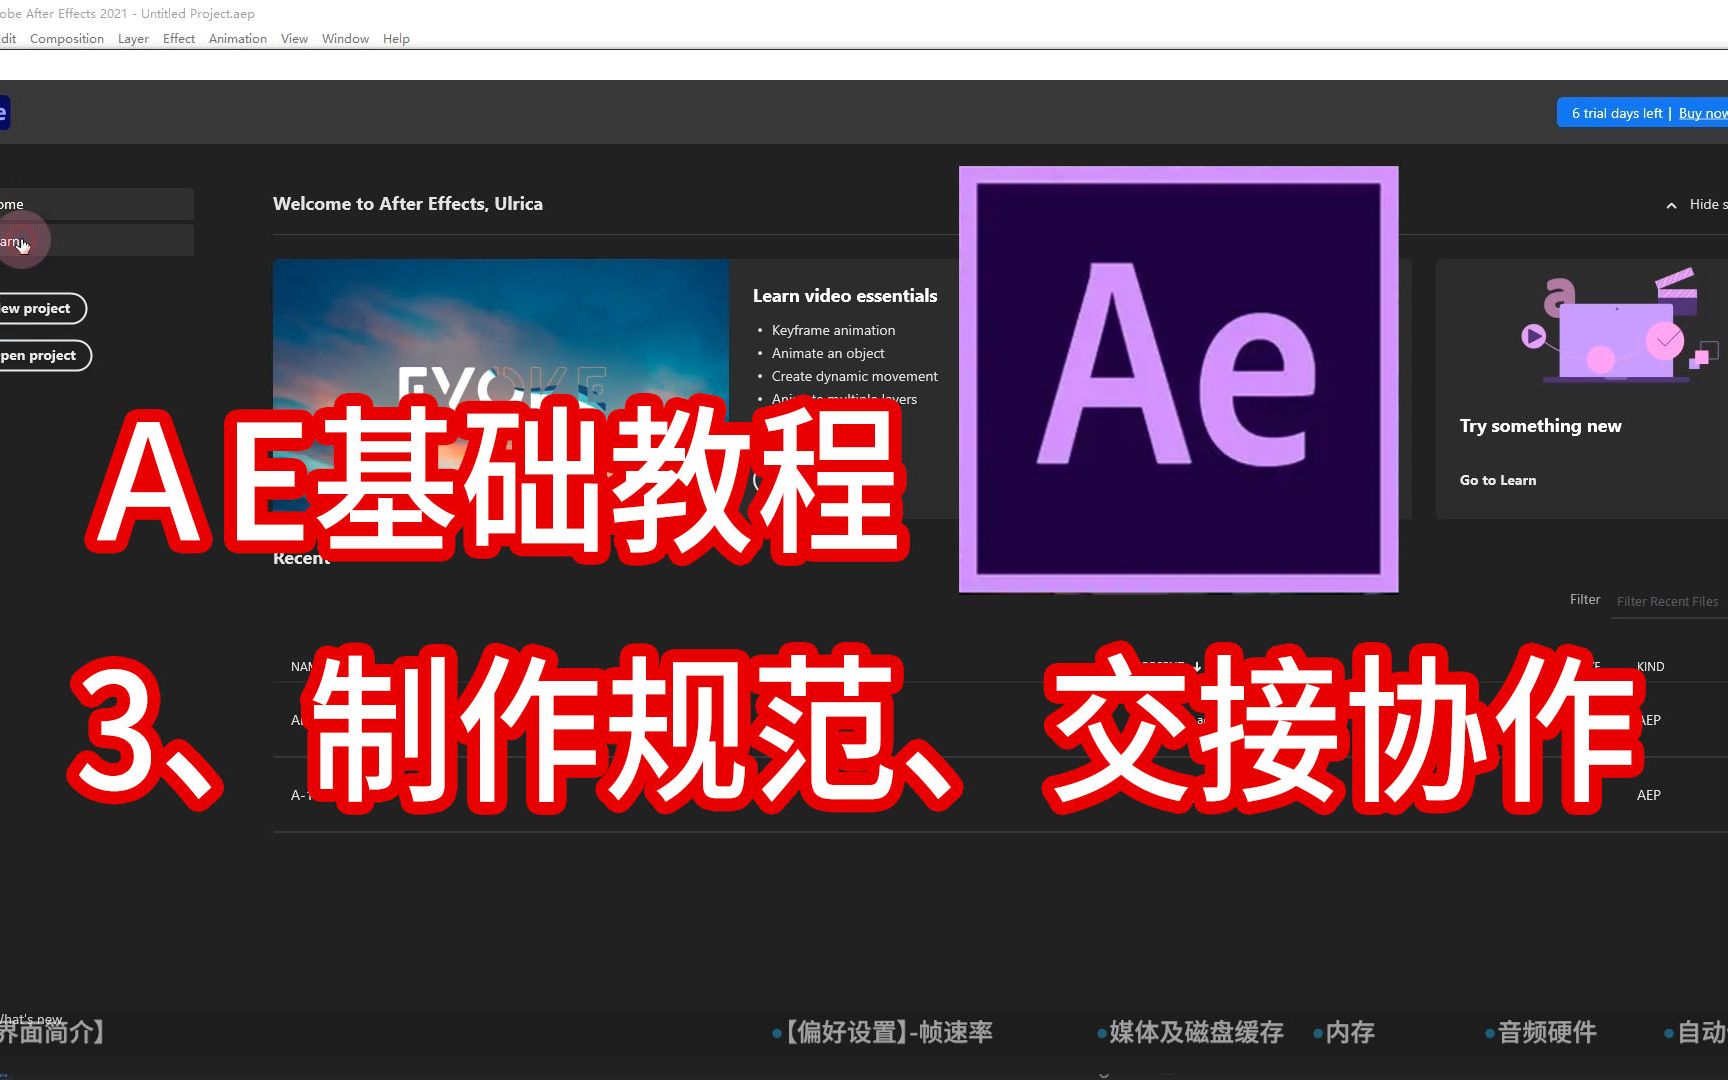1728x1080 pixels.
Task: Click the What's new link
Action: click(31, 1019)
